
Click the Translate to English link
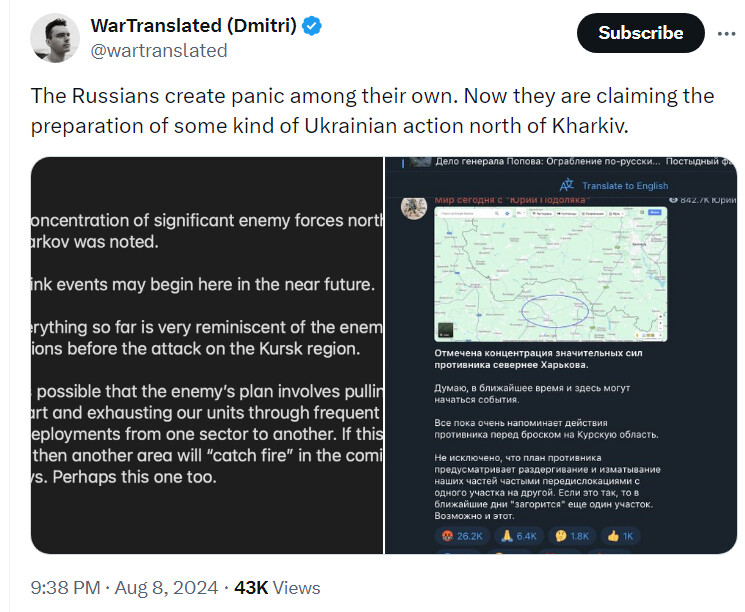pyautogui.click(x=625, y=185)
